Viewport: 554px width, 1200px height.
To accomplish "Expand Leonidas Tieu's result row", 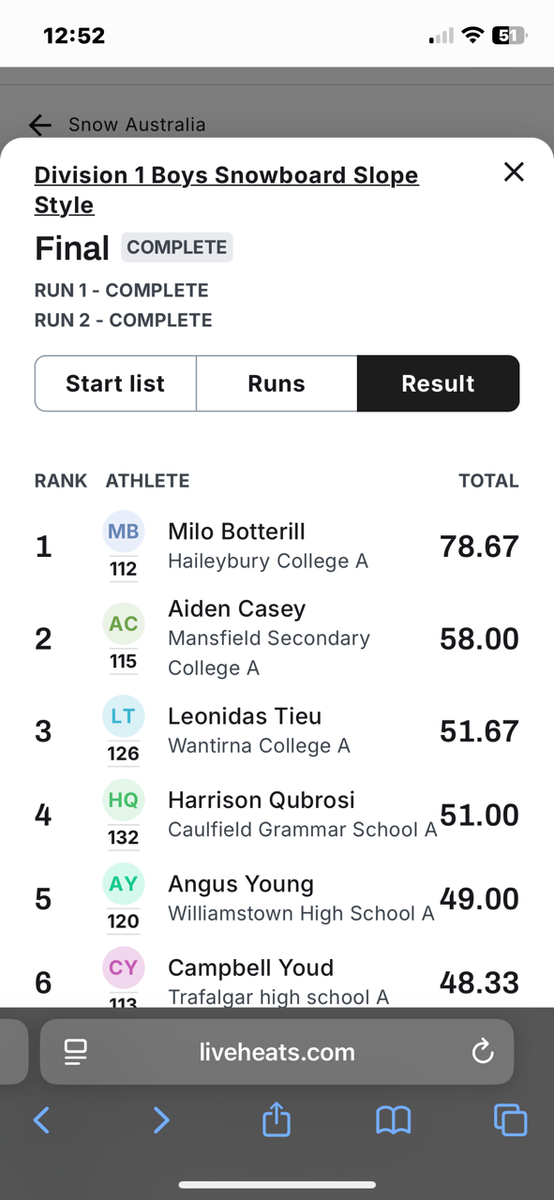I will pos(277,731).
